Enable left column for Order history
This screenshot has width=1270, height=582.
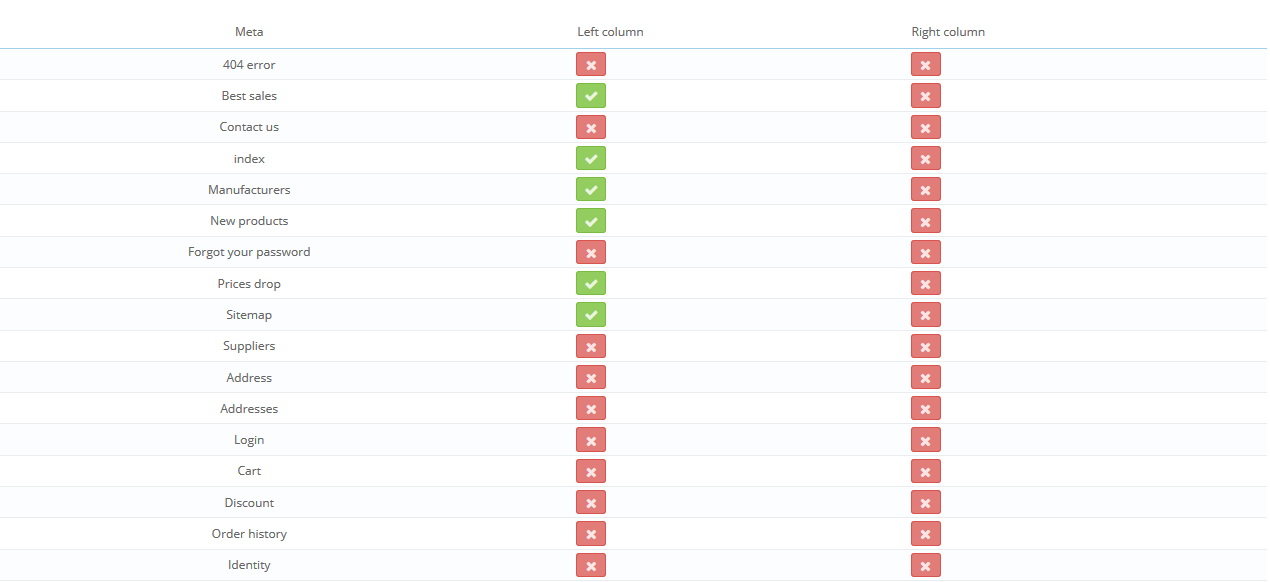(x=591, y=534)
